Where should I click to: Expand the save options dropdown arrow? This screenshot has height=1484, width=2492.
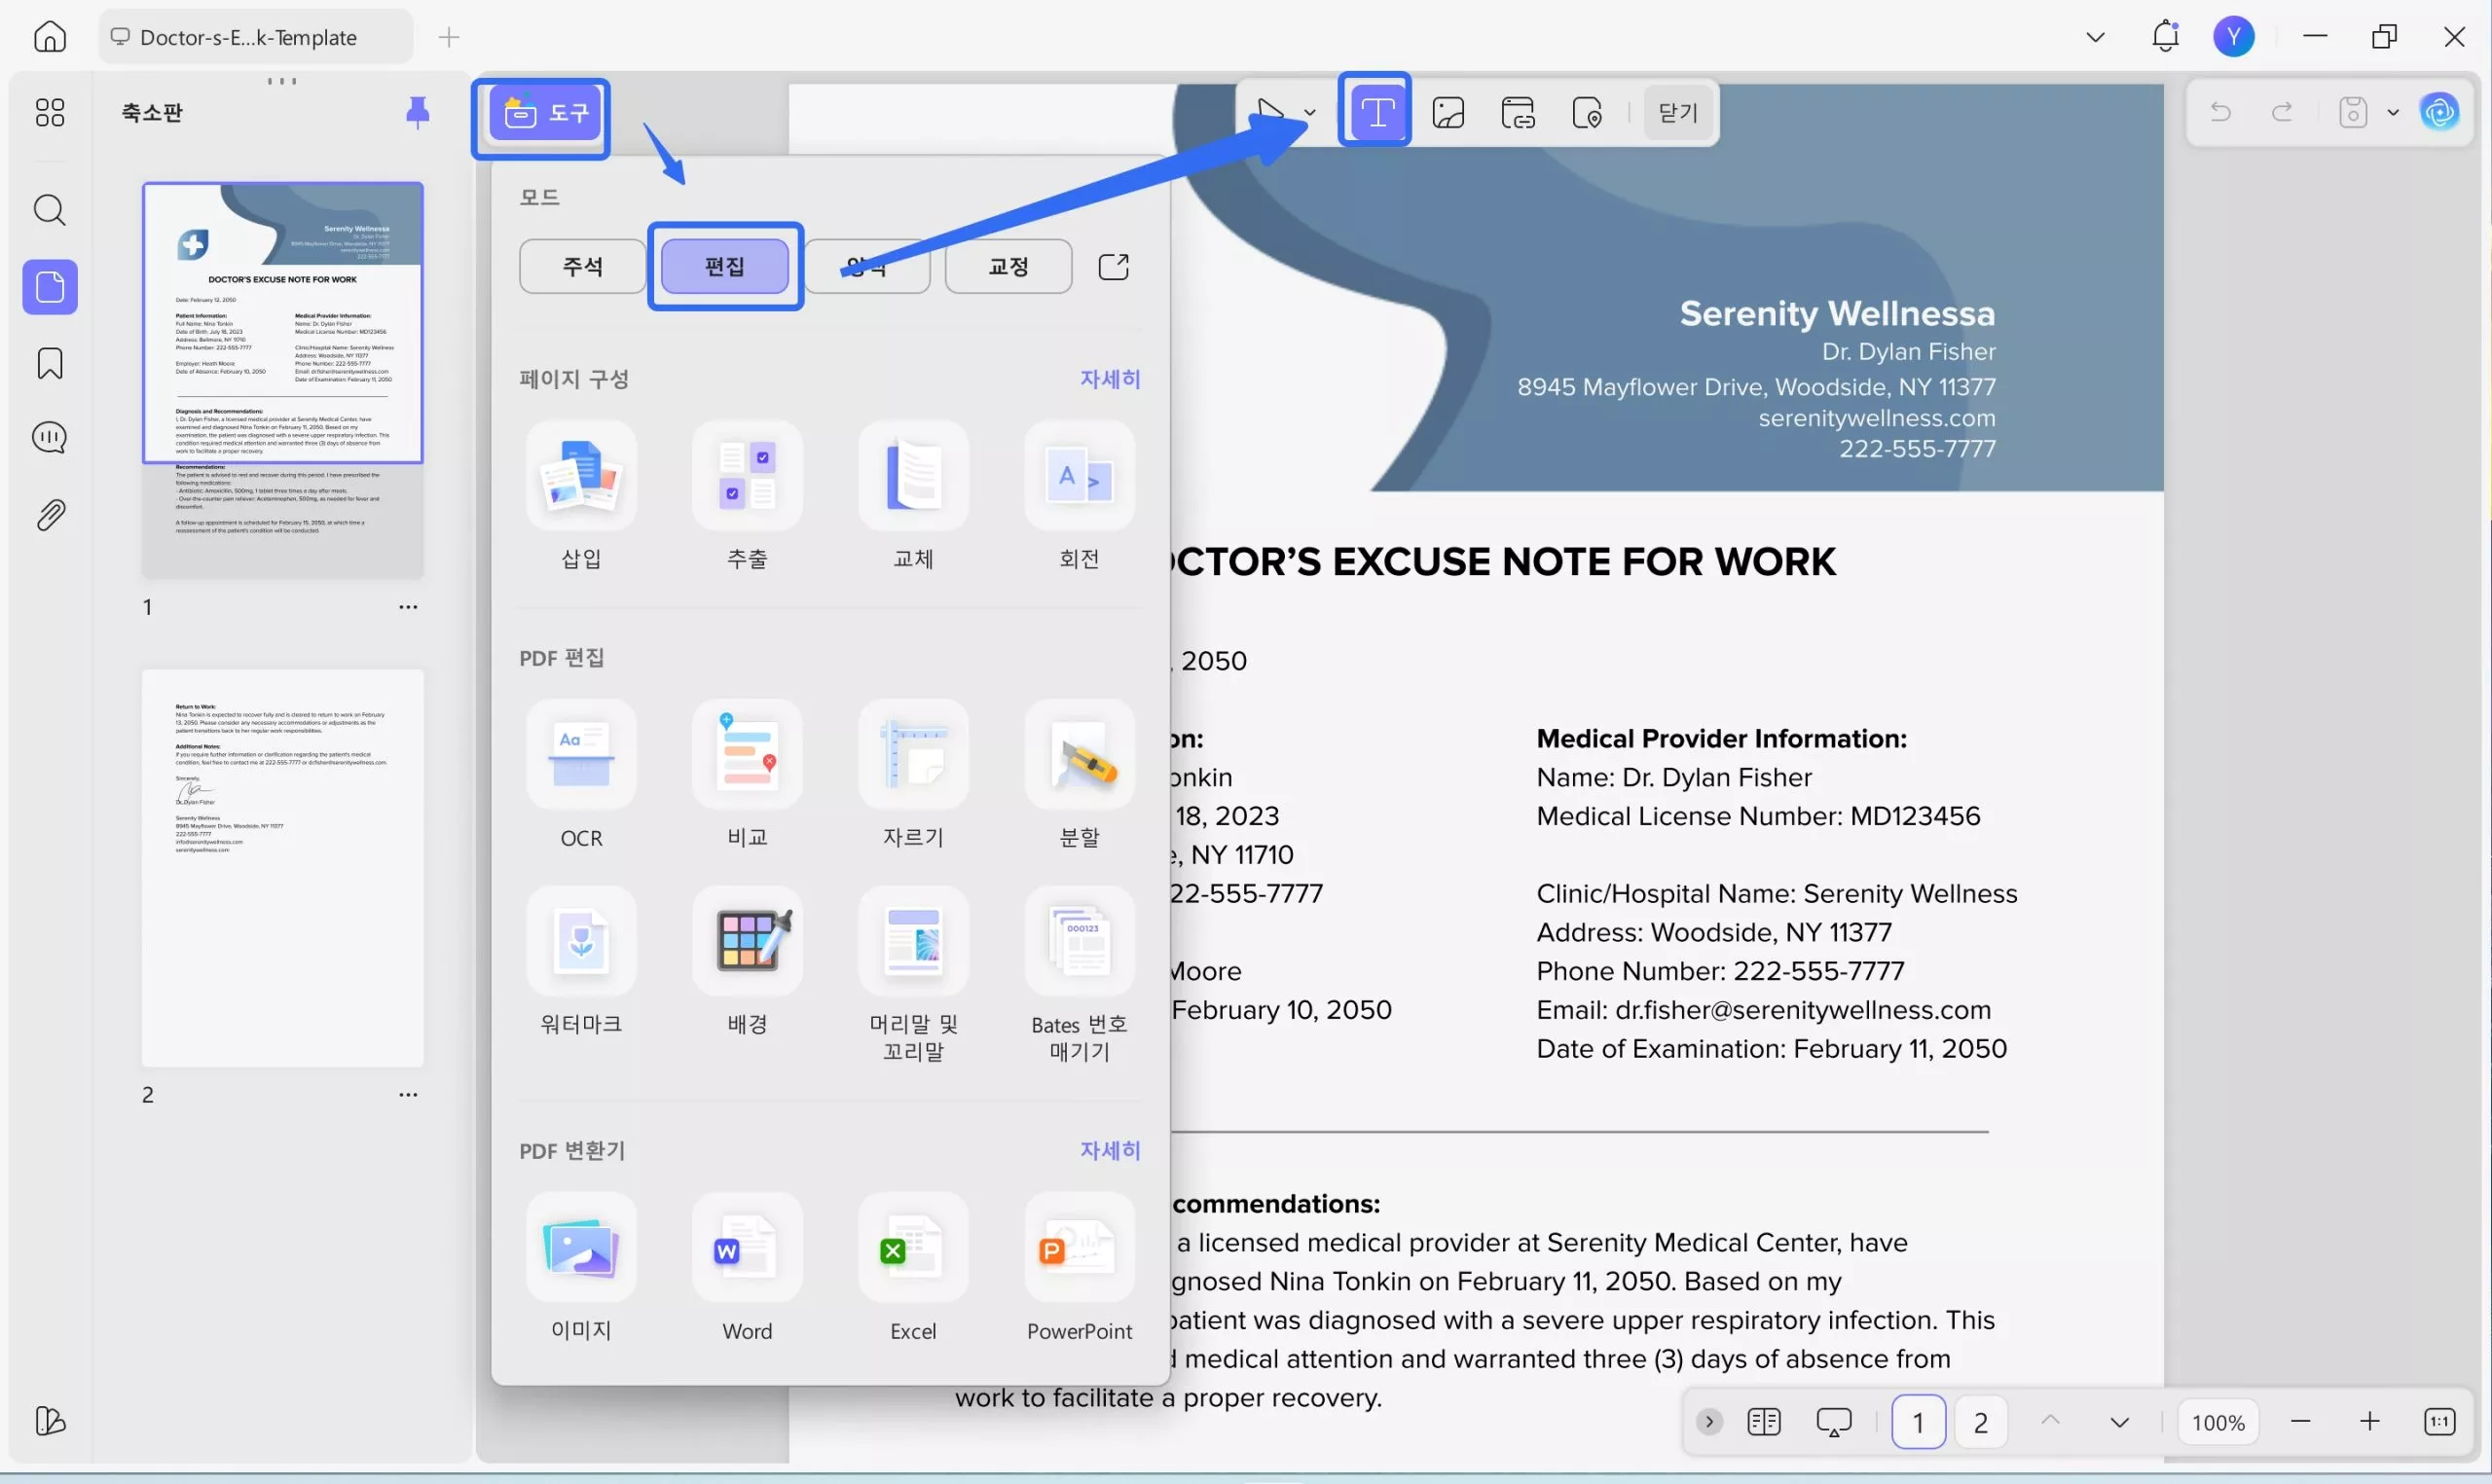click(2393, 112)
